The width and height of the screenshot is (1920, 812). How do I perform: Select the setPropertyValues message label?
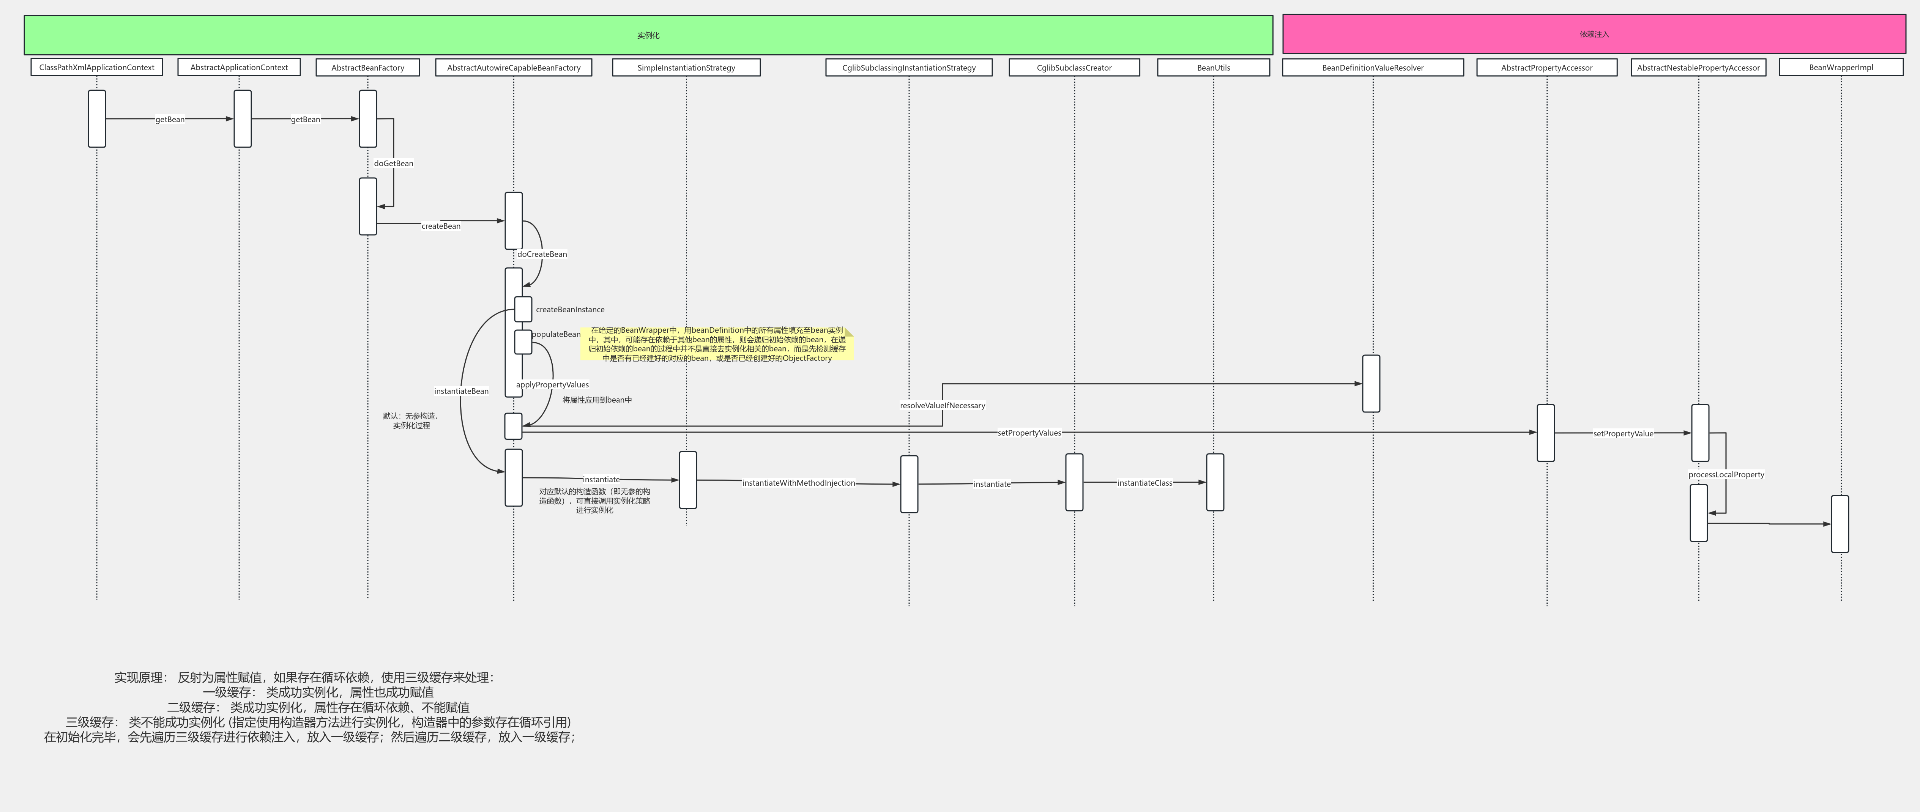[1029, 433]
